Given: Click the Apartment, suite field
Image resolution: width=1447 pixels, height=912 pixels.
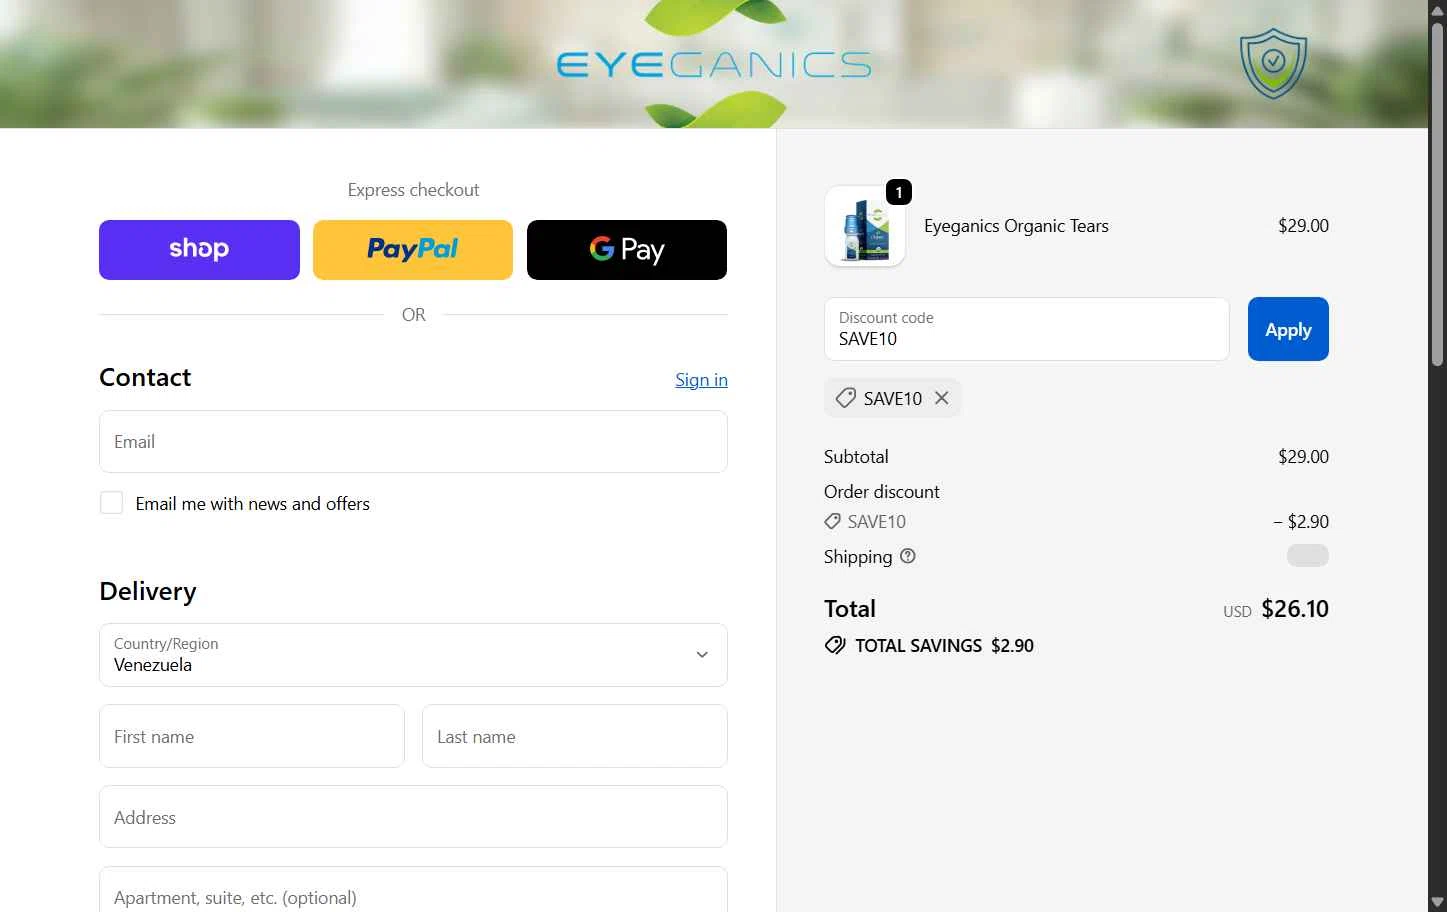Looking at the screenshot, I should (x=413, y=890).
